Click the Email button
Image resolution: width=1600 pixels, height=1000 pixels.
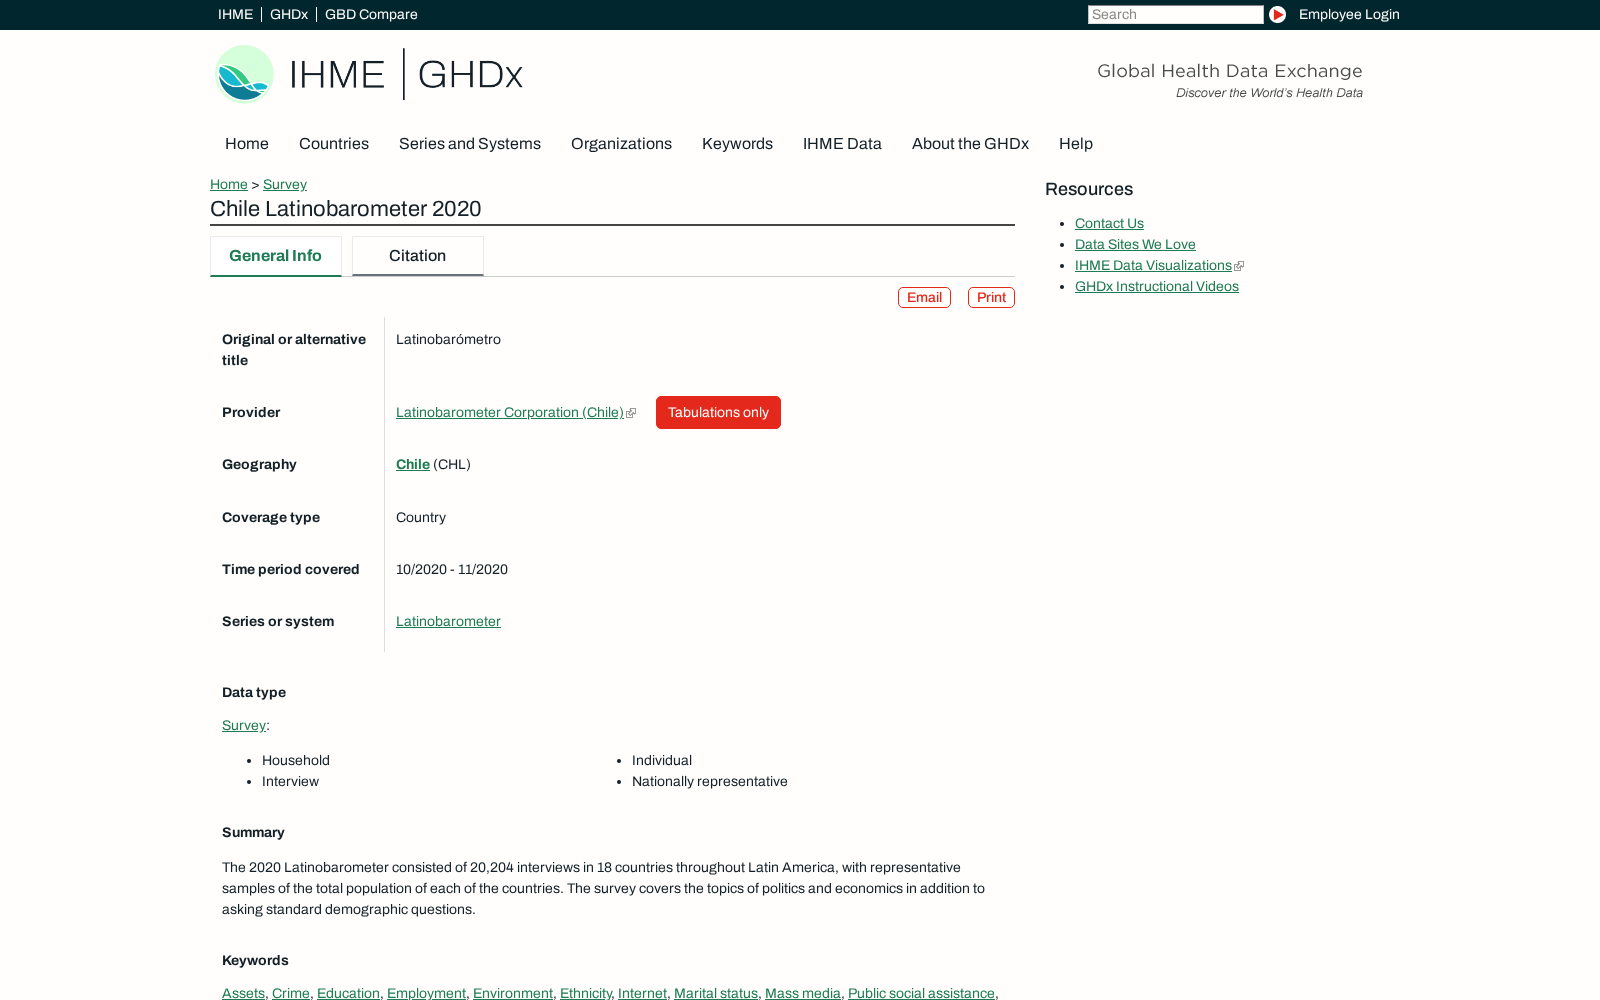924,298
